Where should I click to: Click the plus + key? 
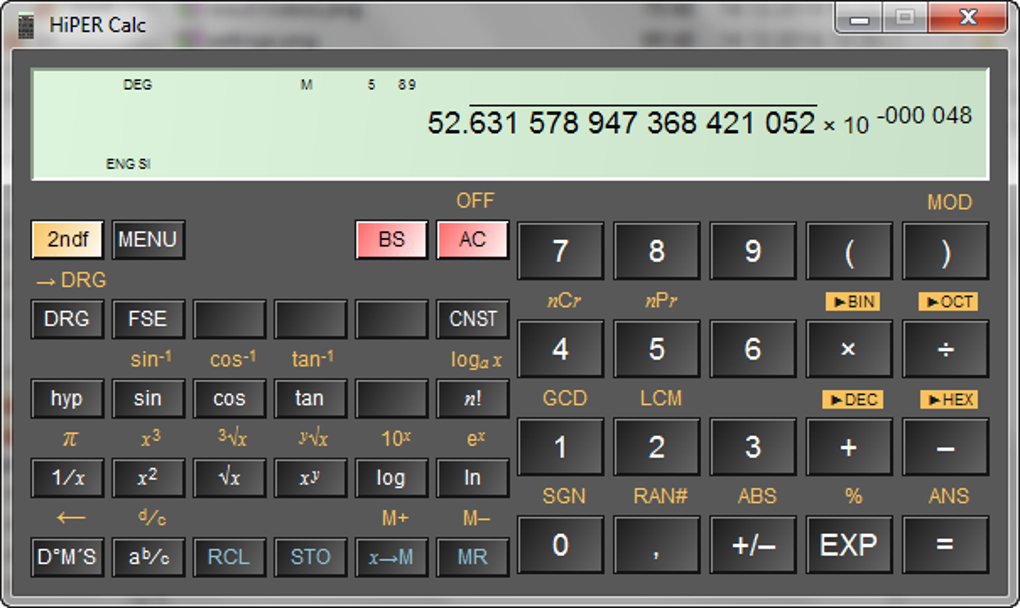pyautogui.click(x=849, y=447)
